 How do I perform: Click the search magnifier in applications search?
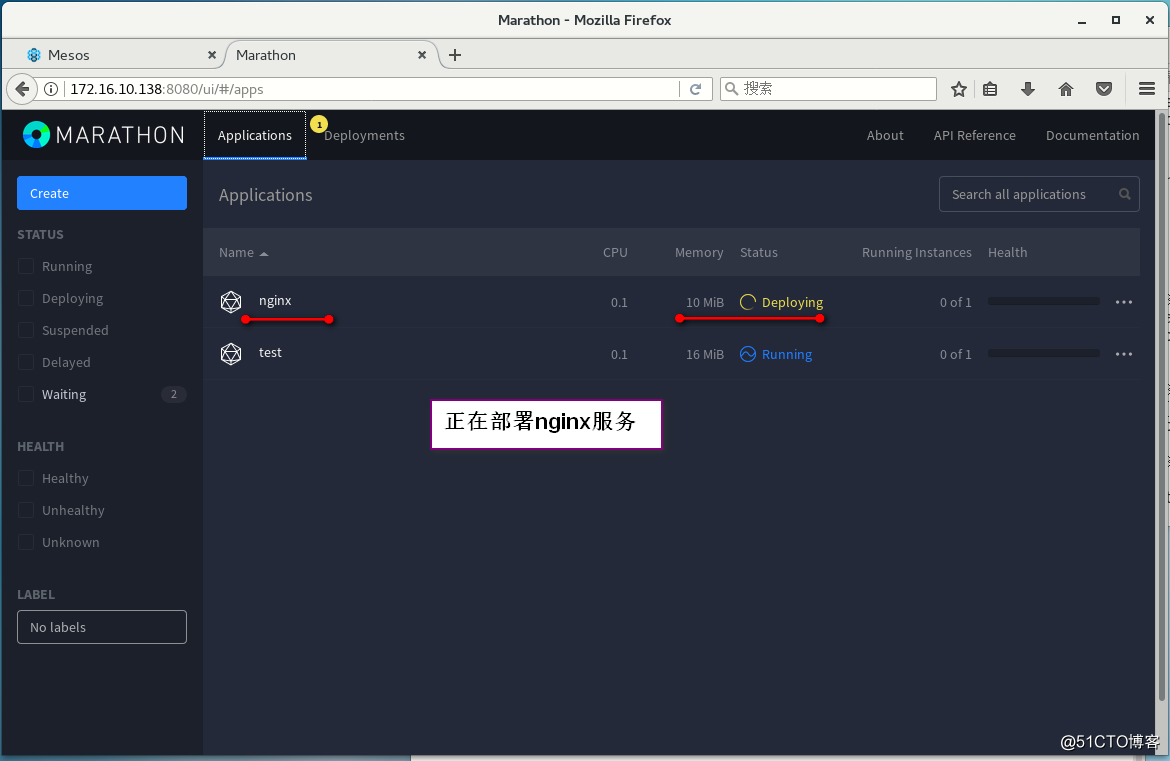click(1124, 194)
